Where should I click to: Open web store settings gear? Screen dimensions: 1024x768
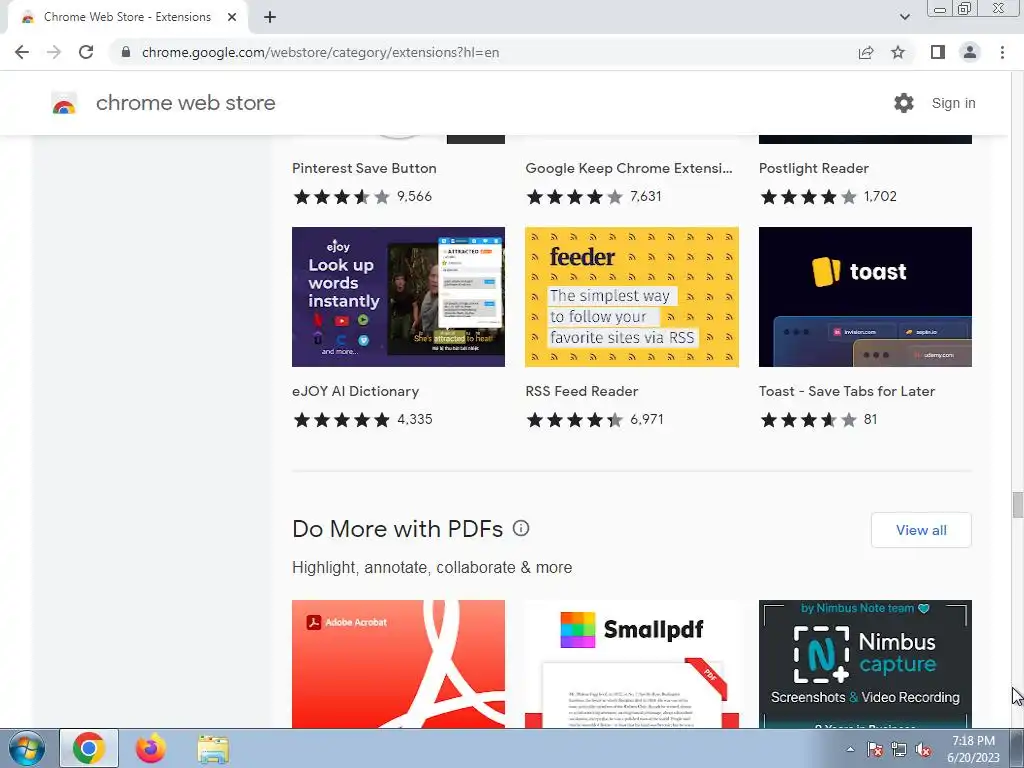tap(904, 103)
